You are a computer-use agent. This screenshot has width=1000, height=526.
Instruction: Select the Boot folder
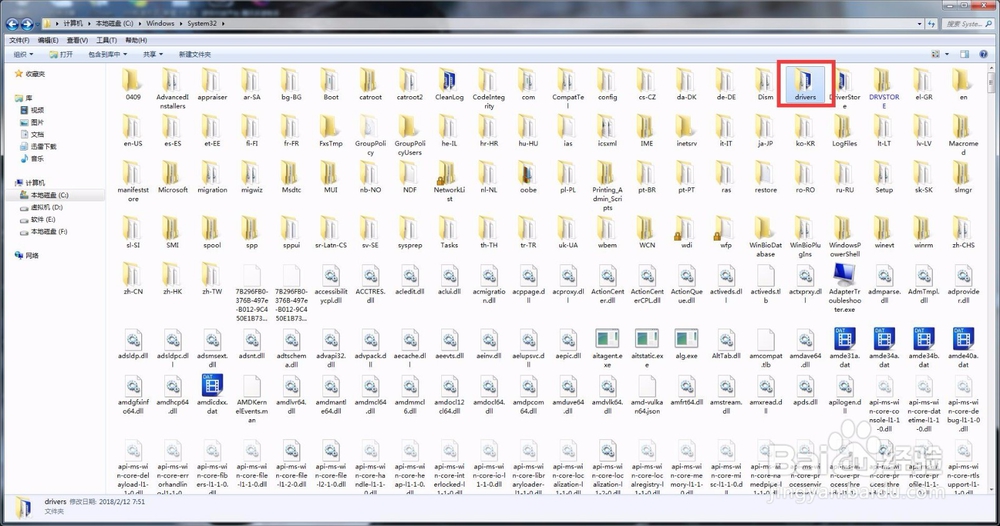[x=331, y=84]
